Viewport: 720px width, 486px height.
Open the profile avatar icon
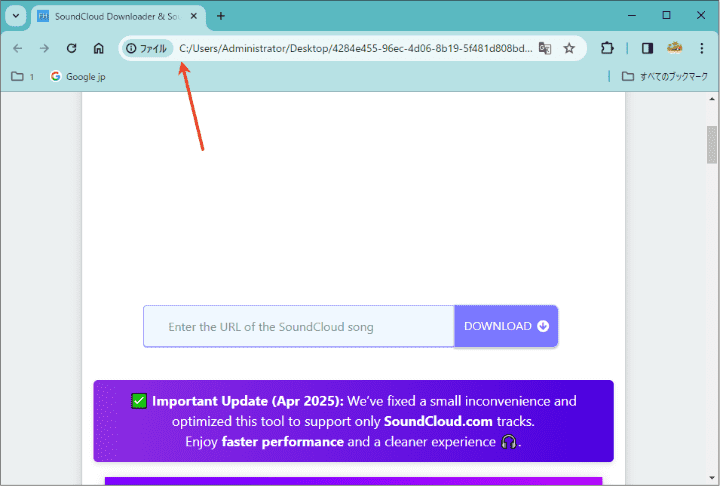click(x=675, y=48)
